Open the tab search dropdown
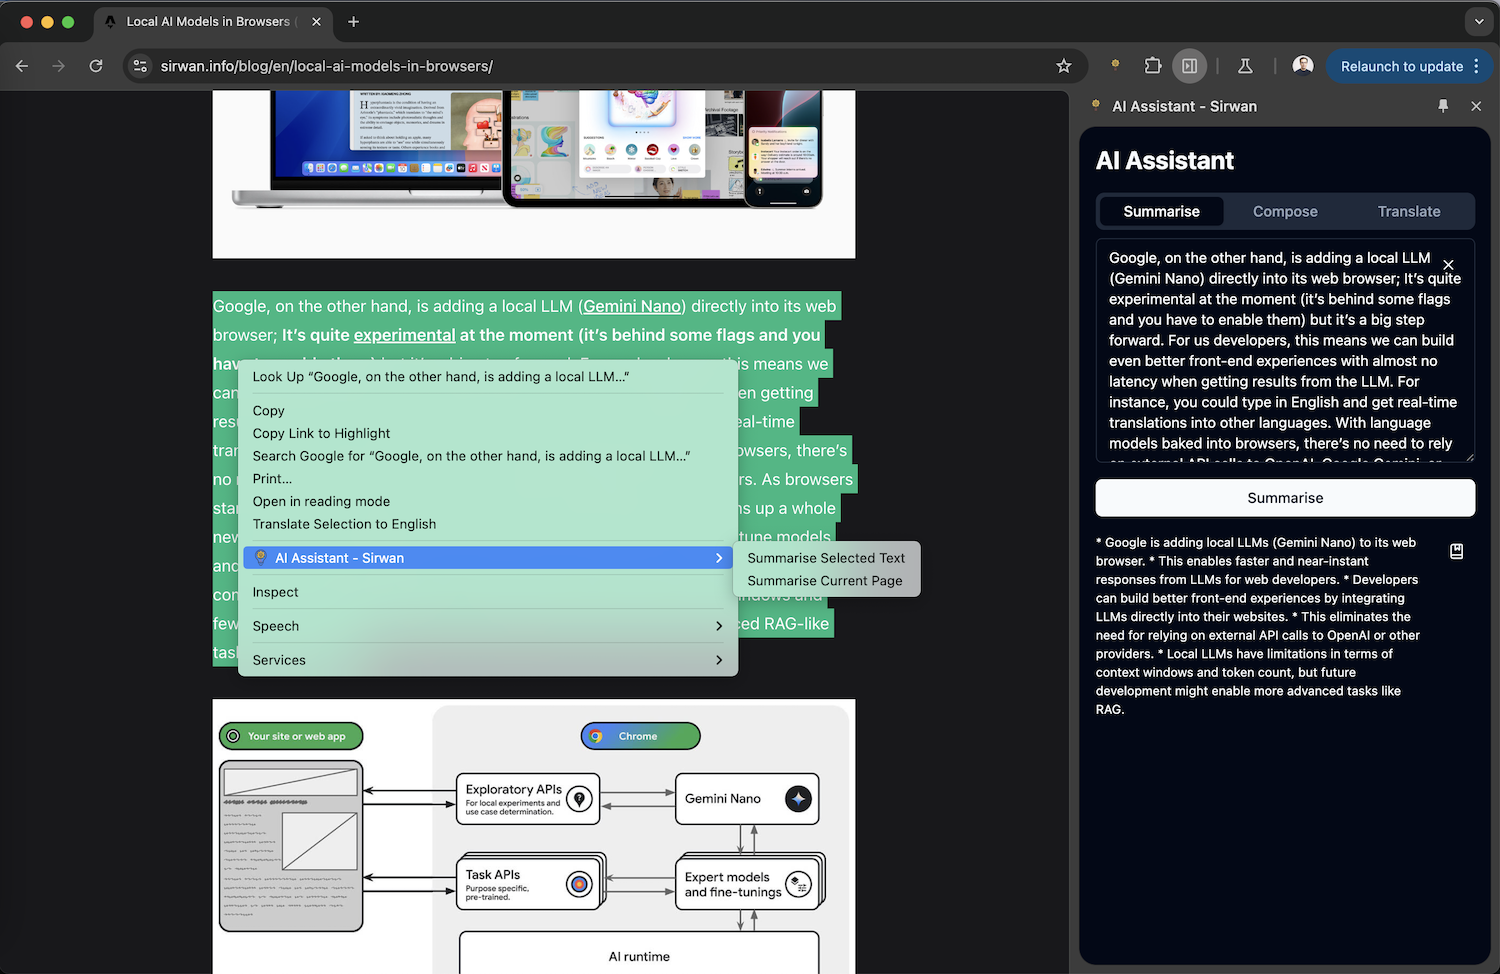Screen dimensions: 1500x974 (1479, 21)
